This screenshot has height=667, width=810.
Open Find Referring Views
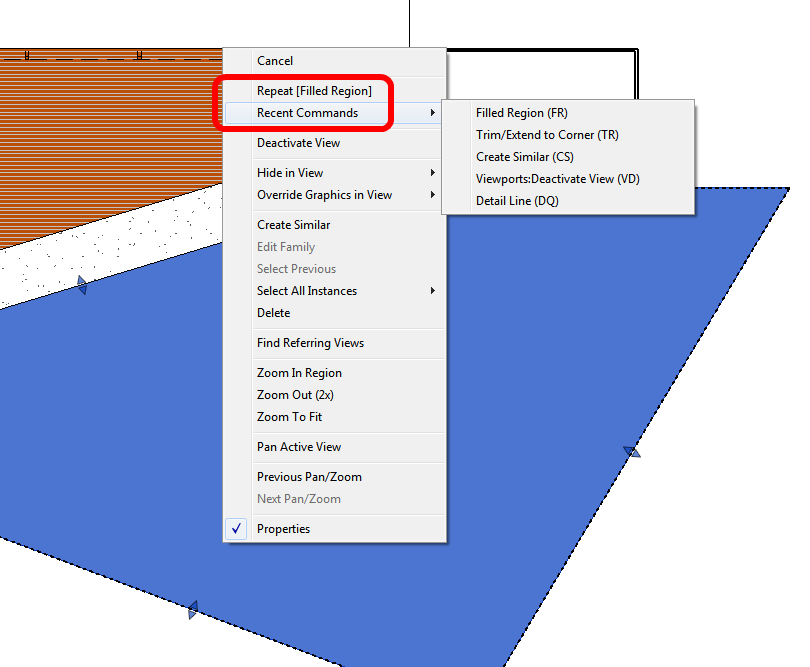(311, 342)
